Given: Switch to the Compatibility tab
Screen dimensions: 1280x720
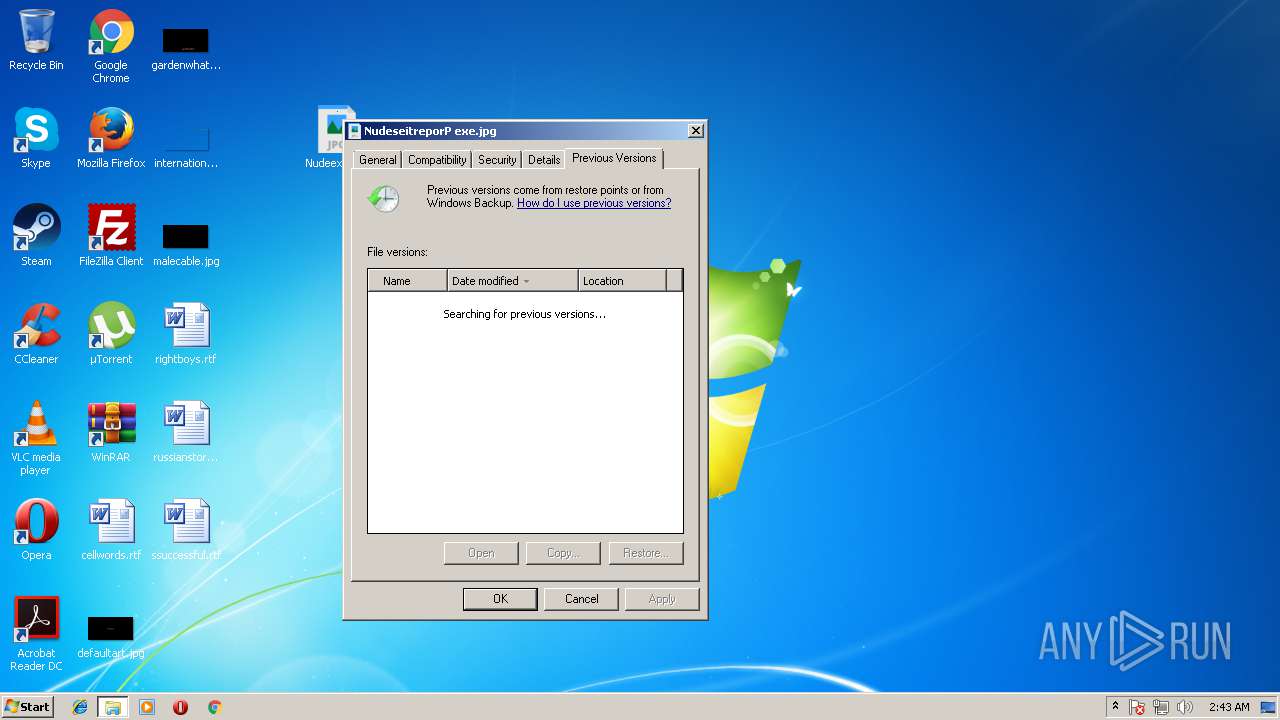Looking at the screenshot, I should point(437,160).
